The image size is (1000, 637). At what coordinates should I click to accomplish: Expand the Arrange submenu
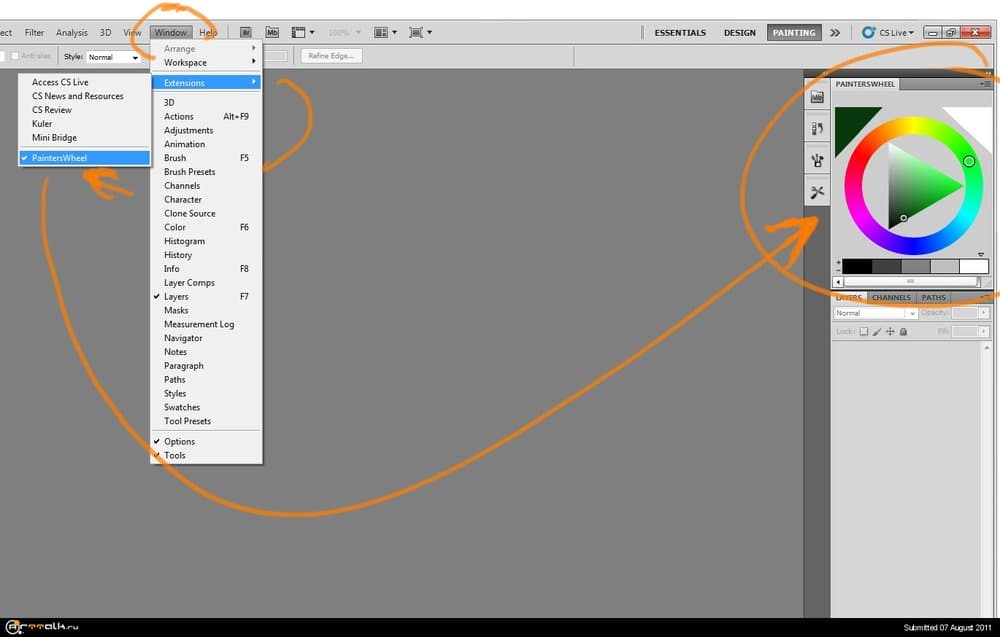[207, 48]
